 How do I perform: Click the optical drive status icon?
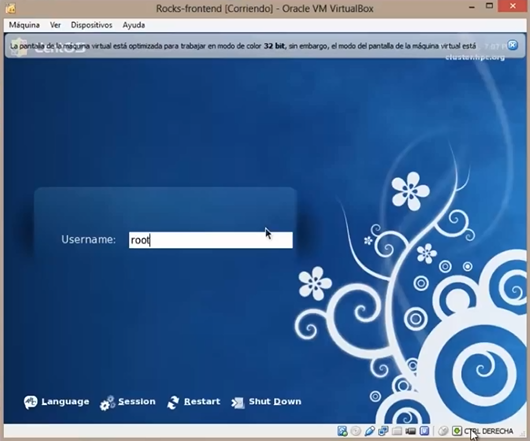tap(356, 431)
